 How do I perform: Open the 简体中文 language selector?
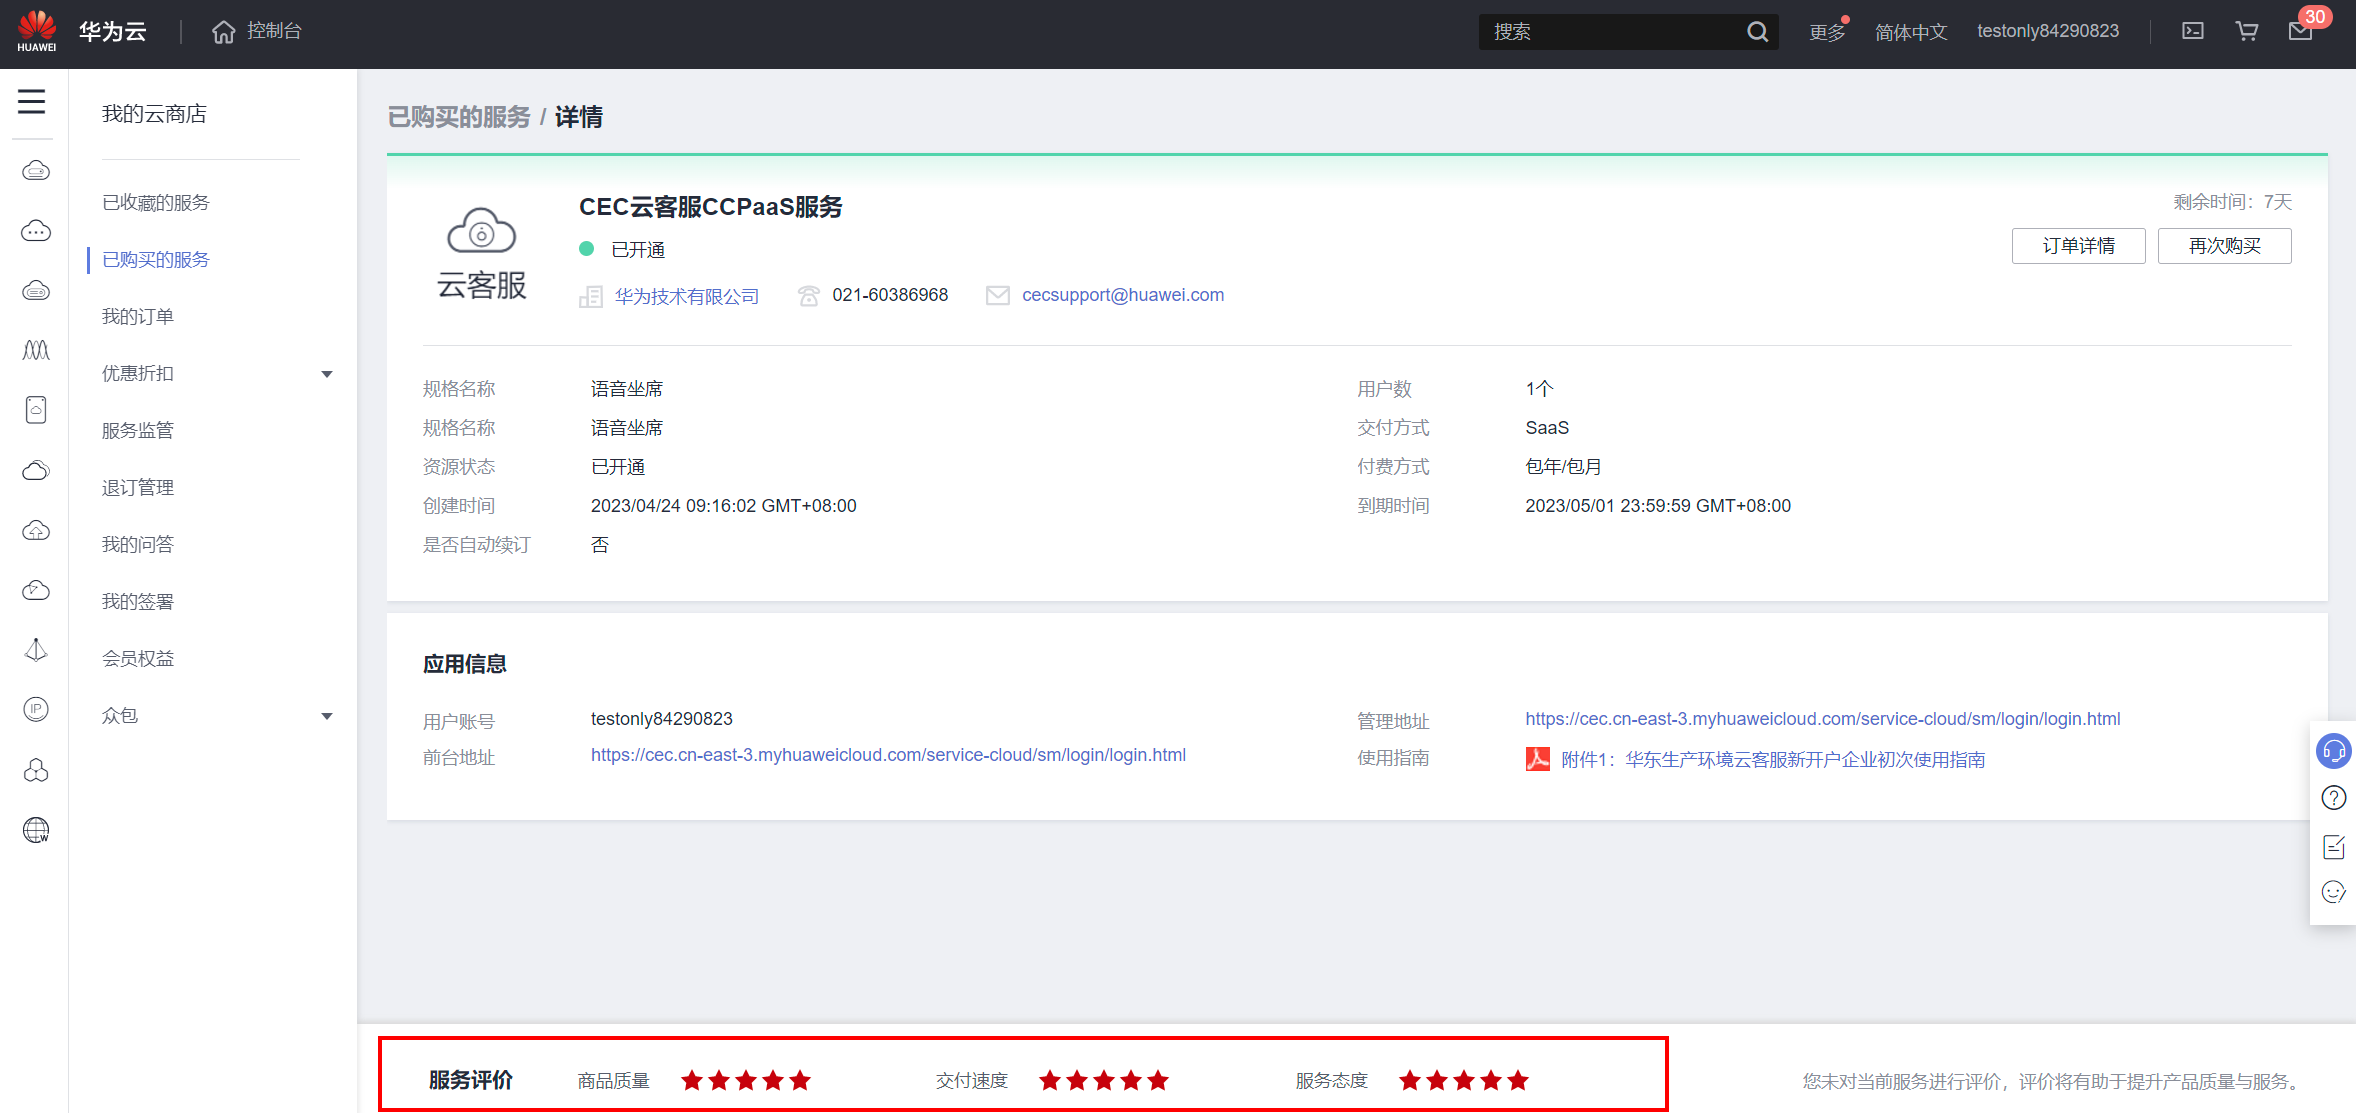tap(1911, 32)
